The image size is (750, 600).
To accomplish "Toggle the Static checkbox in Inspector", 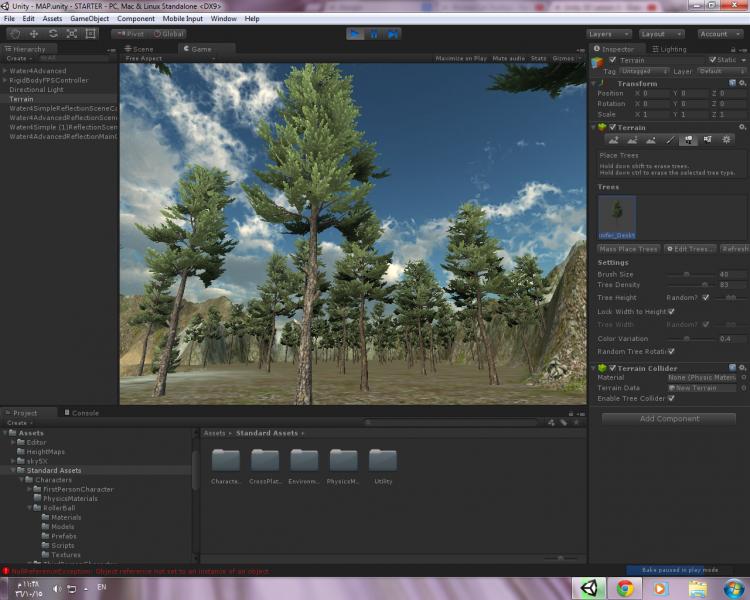I will (x=713, y=60).
